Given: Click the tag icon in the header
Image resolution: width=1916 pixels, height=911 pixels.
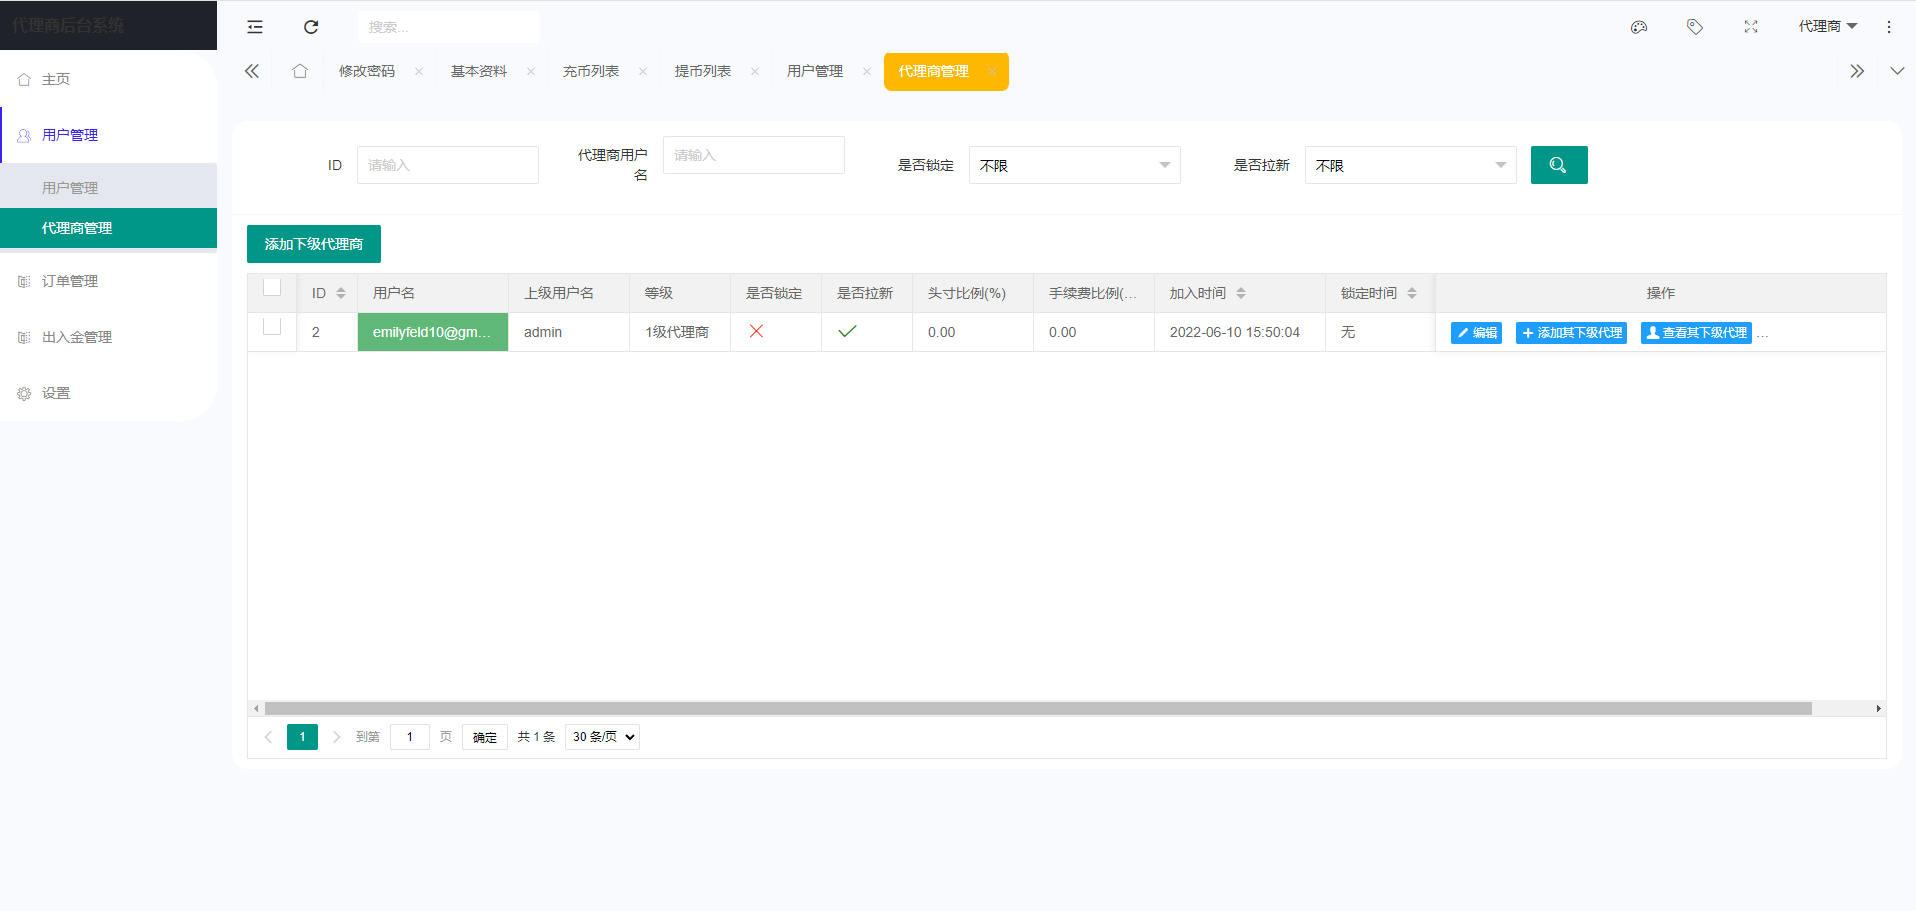Looking at the screenshot, I should (x=1694, y=27).
